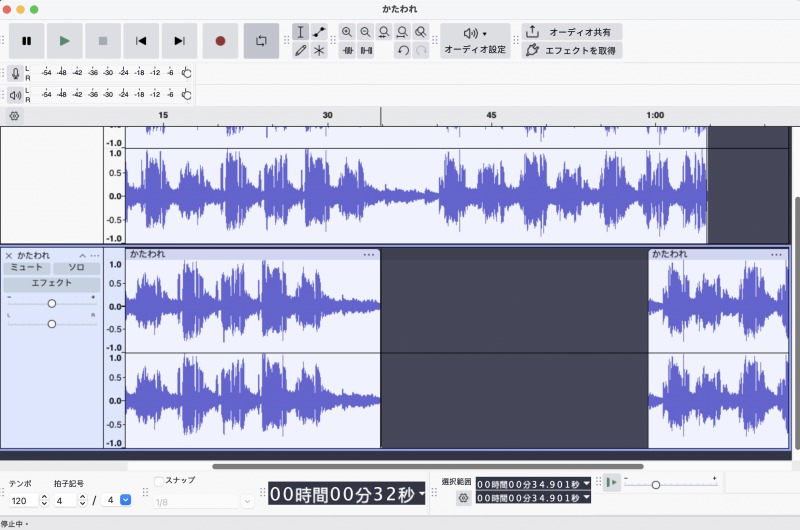This screenshot has width=800, height=530.
Task: Undo the last action
Action: [x=403, y=50]
